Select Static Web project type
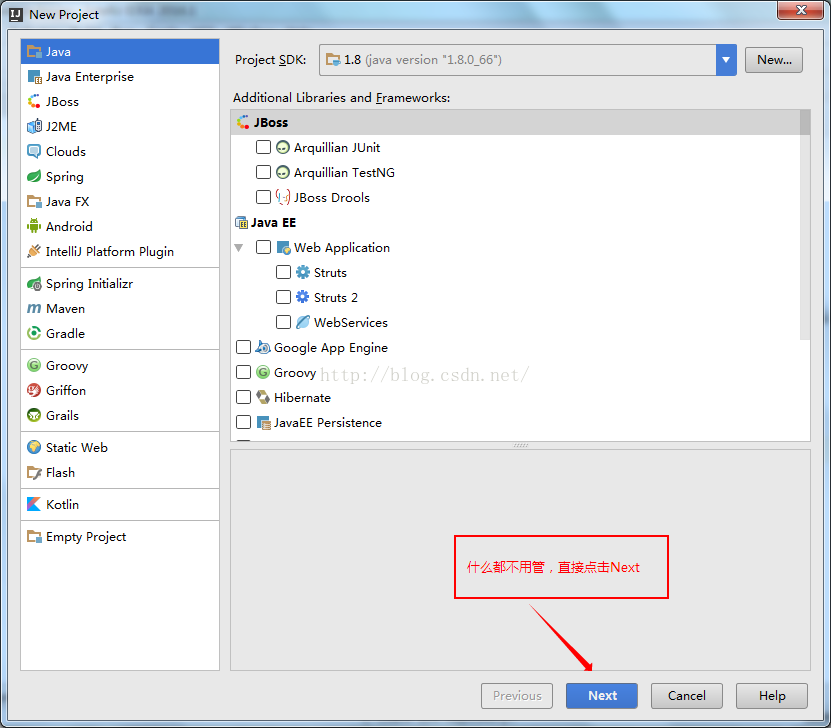The image size is (831, 728). 120,447
